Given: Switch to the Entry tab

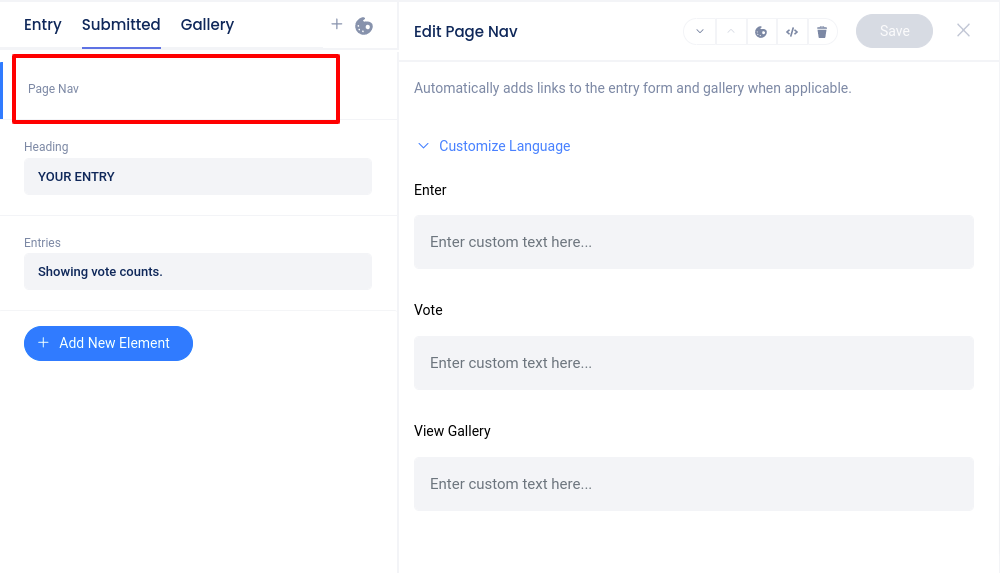Looking at the screenshot, I should pyautogui.click(x=43, y=25).
